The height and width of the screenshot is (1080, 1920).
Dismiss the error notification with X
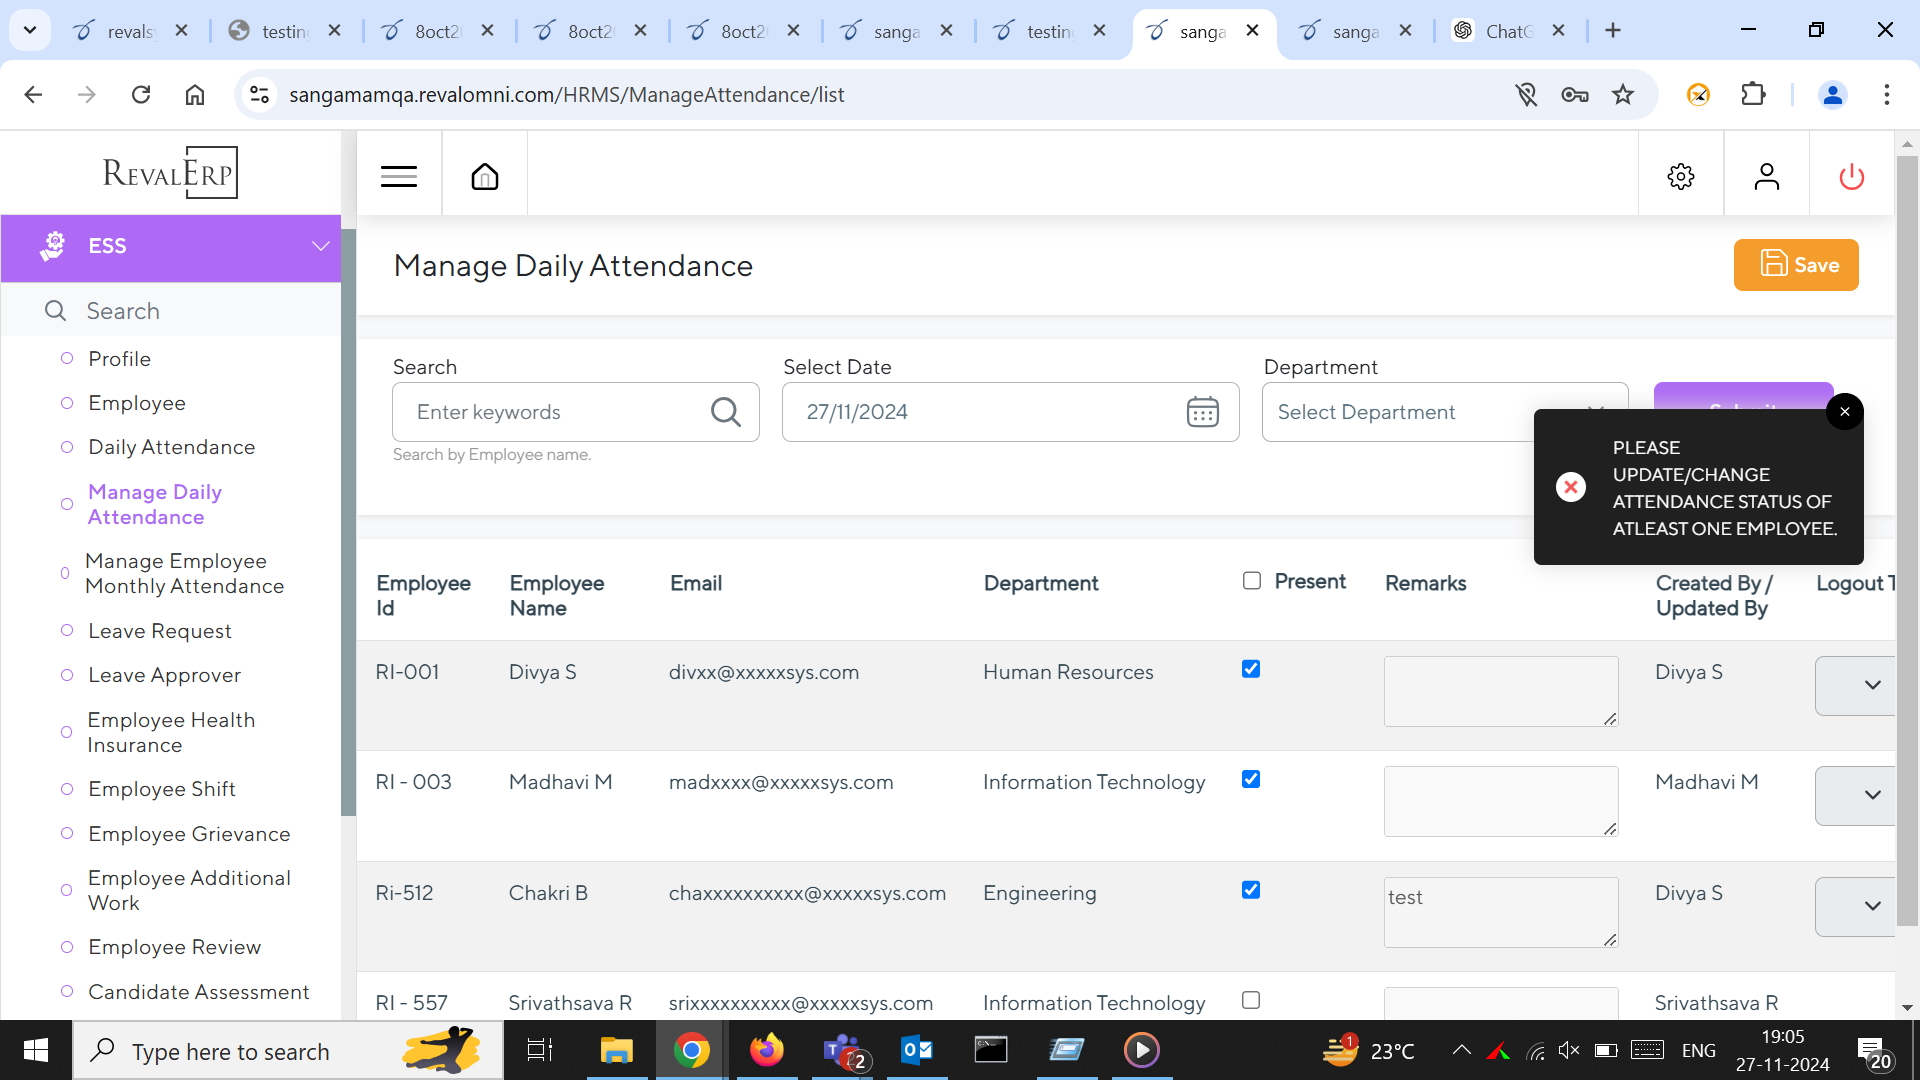1844,412
